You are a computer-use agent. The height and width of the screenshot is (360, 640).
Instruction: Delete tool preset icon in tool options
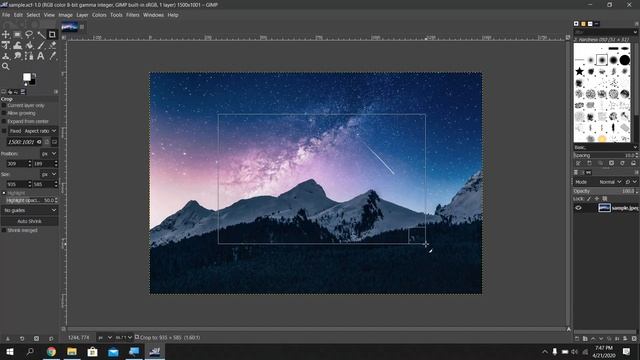[x=36, y=338]
